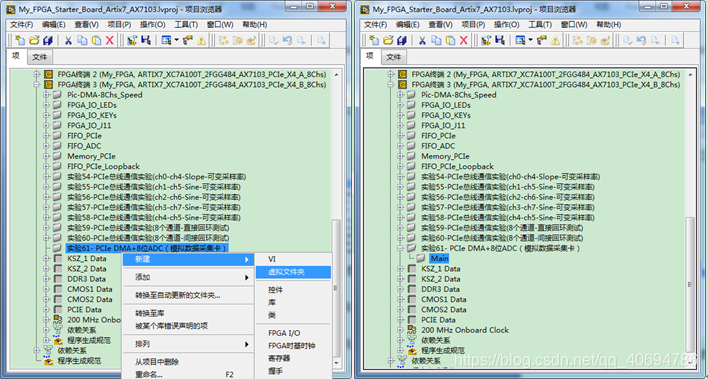
Task: Expand FPGA_IO_LEDs folder in left window
Action: tap(46, 105)
